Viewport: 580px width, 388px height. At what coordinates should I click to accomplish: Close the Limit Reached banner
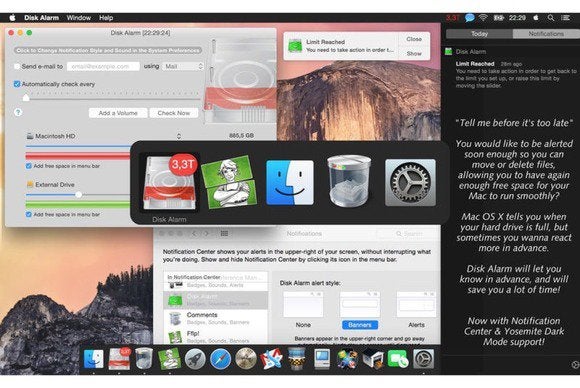pos(414,39)
